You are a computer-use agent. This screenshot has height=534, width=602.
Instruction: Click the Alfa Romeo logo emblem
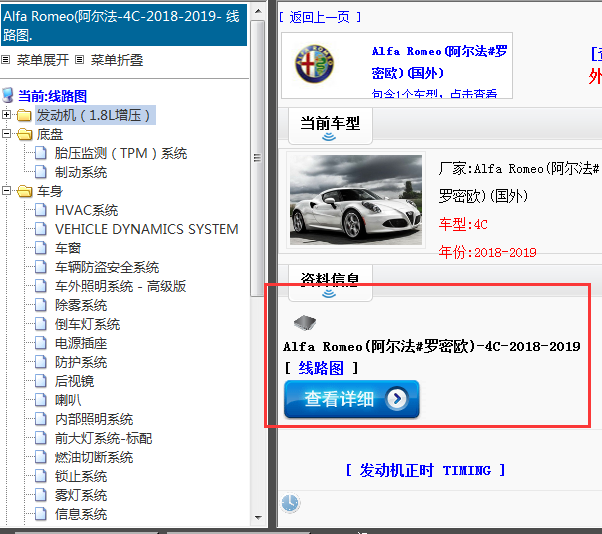(314, 64)
